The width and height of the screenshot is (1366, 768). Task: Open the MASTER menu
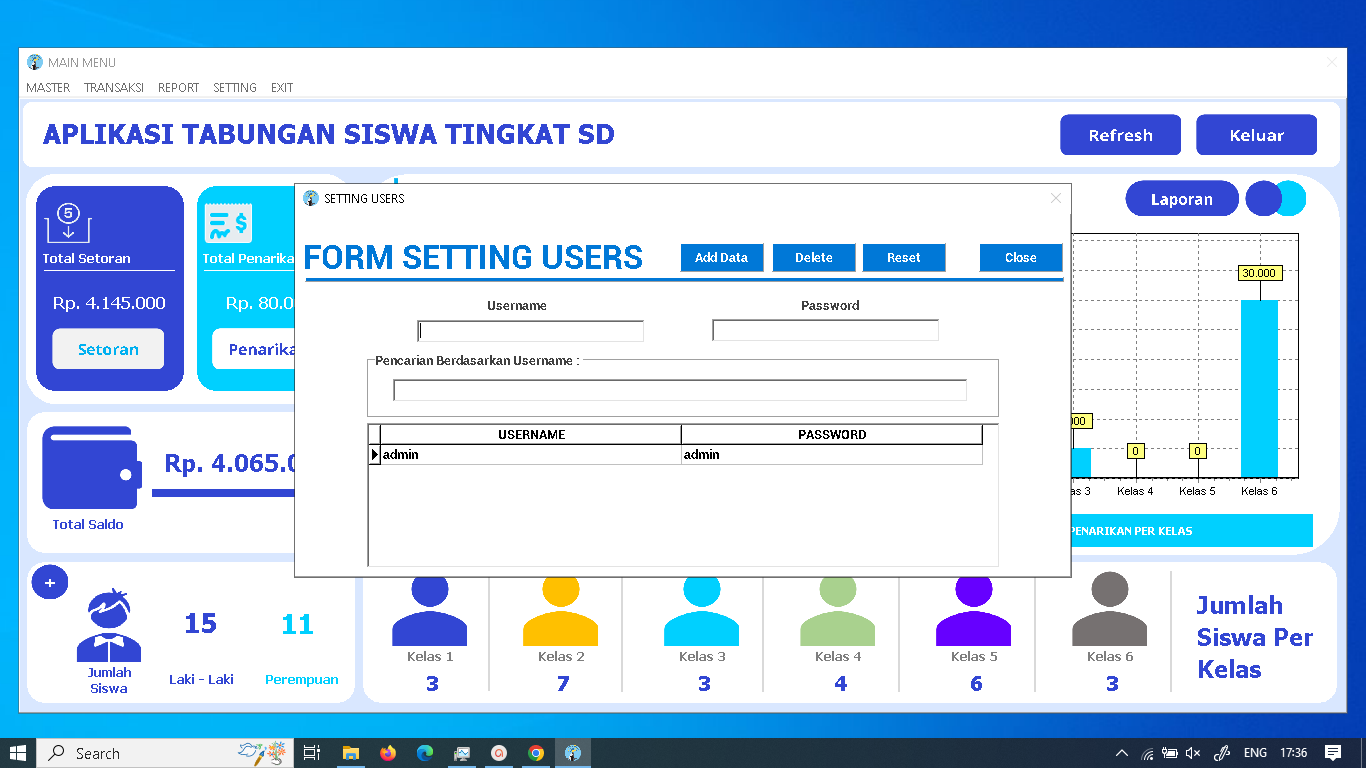coord(47,88)
